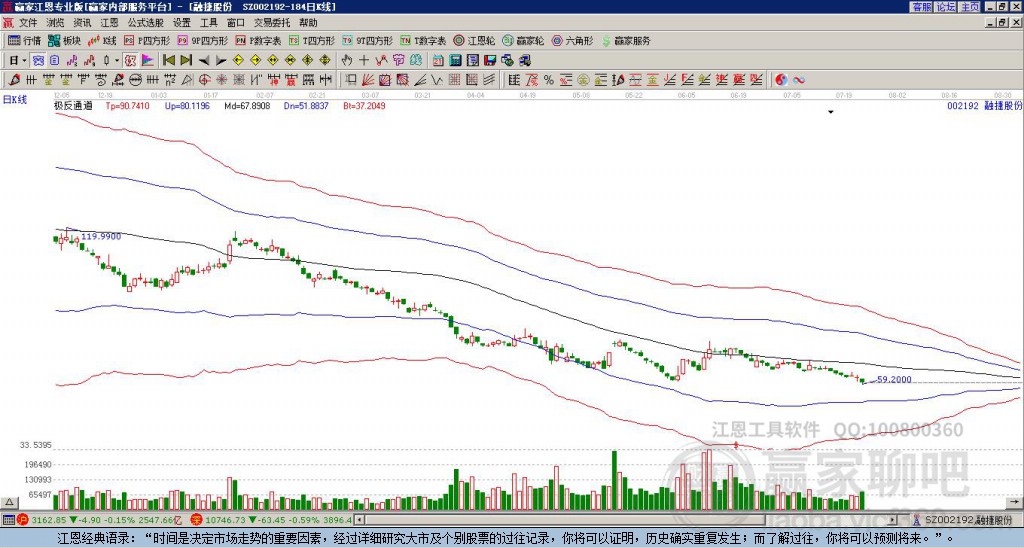Viewport: 1024px width, 548px height.
Task: Click the red target circle drawing tool
Action: (x=204, y=80)
